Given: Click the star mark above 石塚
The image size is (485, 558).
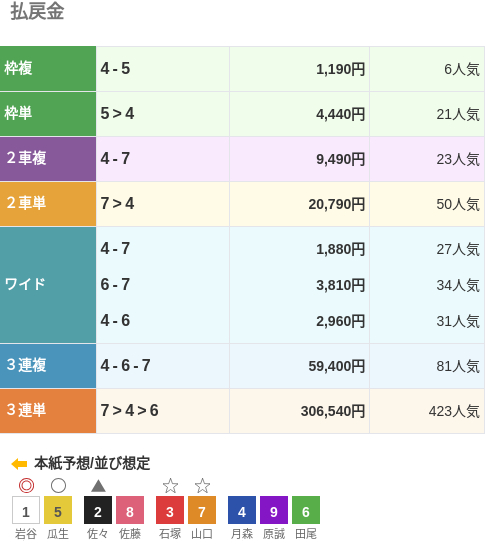Looking at the screenshot, I should [x=170, y=485].
